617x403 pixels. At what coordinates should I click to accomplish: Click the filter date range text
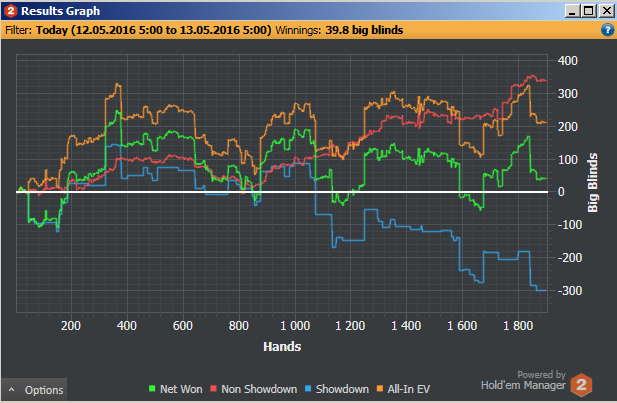(153, 30)
